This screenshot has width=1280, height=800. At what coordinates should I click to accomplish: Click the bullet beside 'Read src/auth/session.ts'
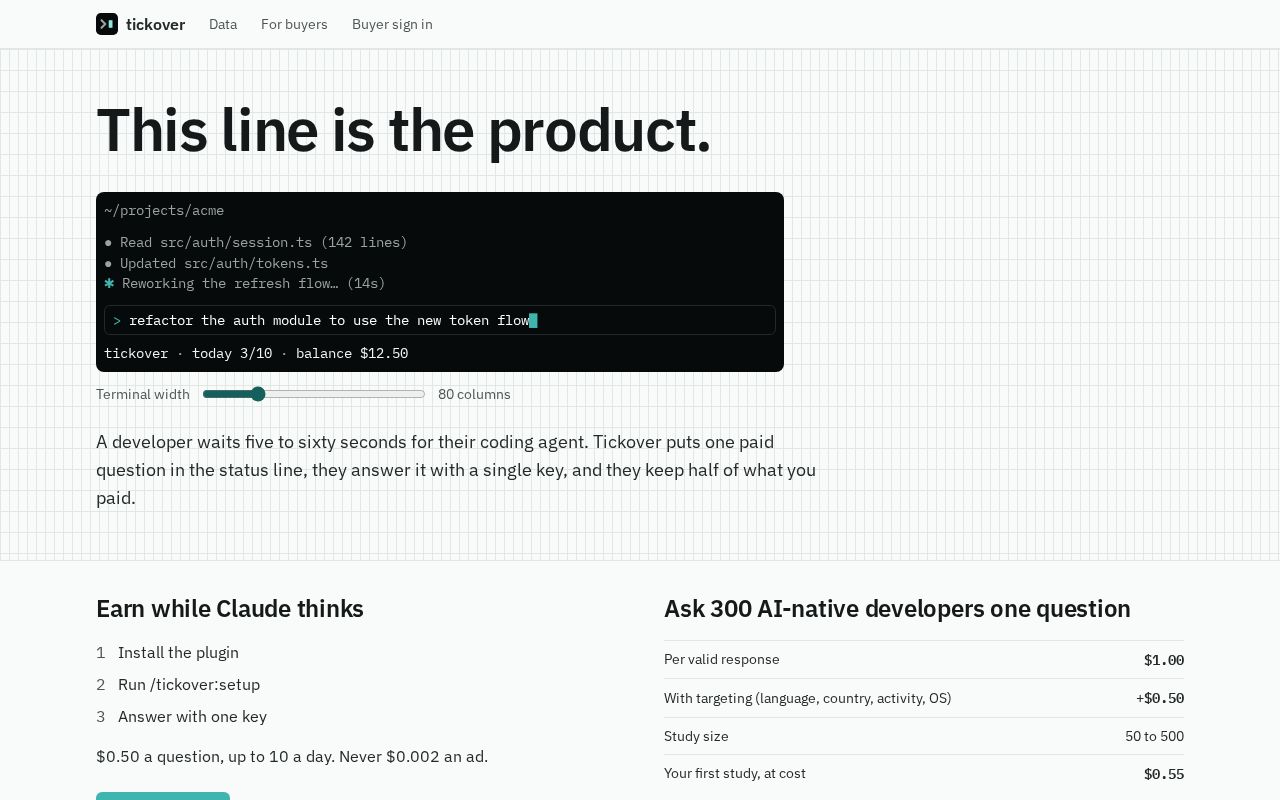point(108,243)
